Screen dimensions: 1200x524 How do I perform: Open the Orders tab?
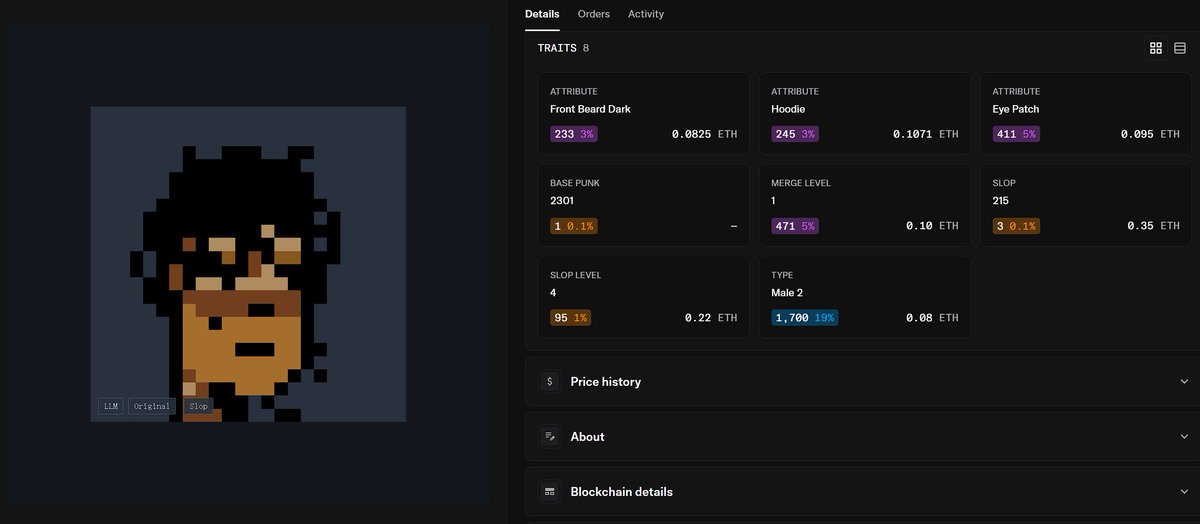(594, 14)
